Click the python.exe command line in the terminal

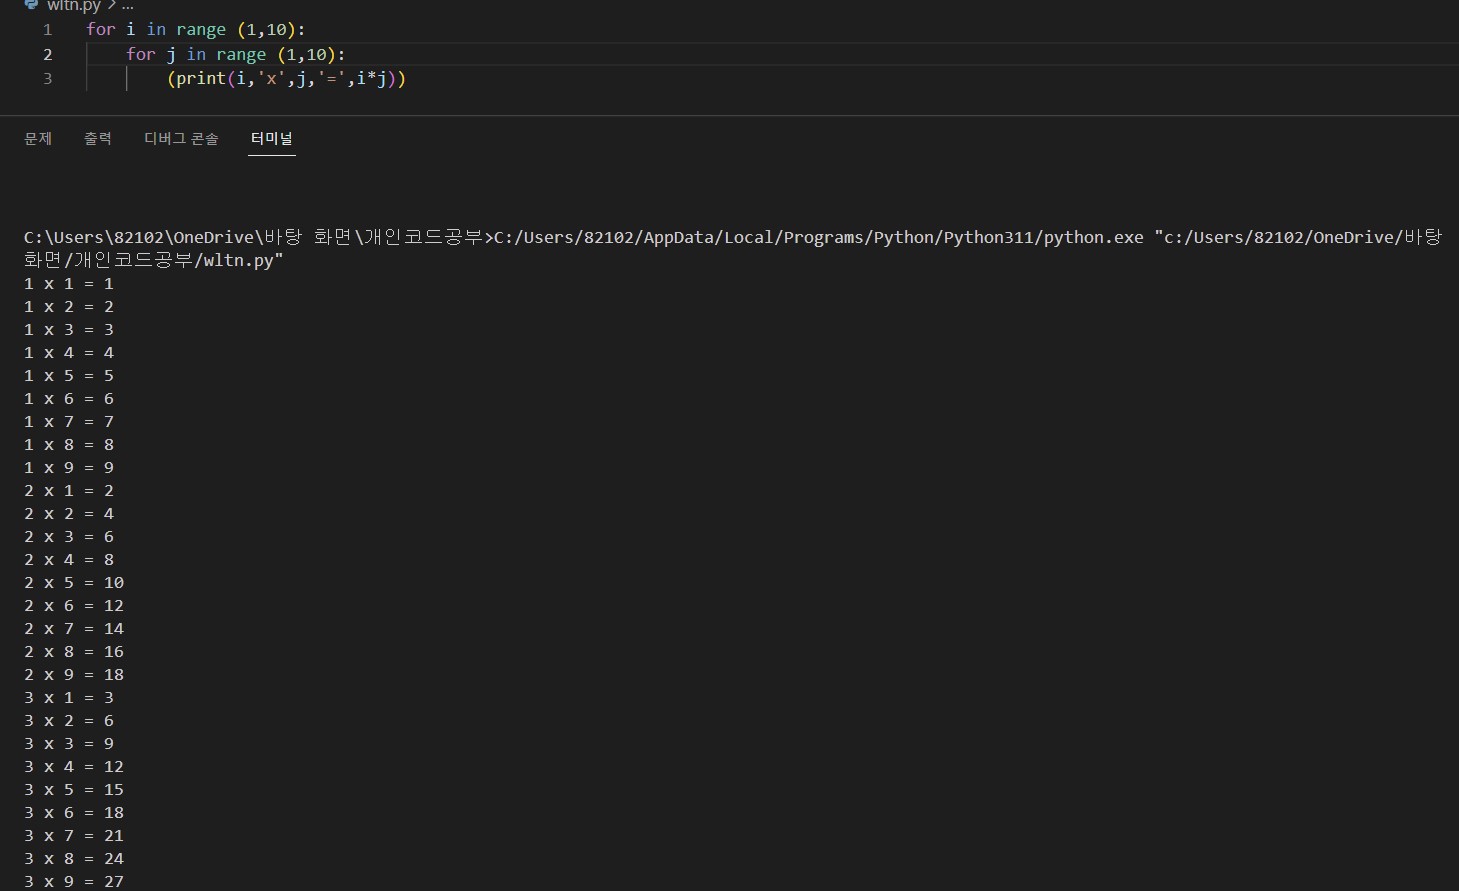tap(733, 237)
